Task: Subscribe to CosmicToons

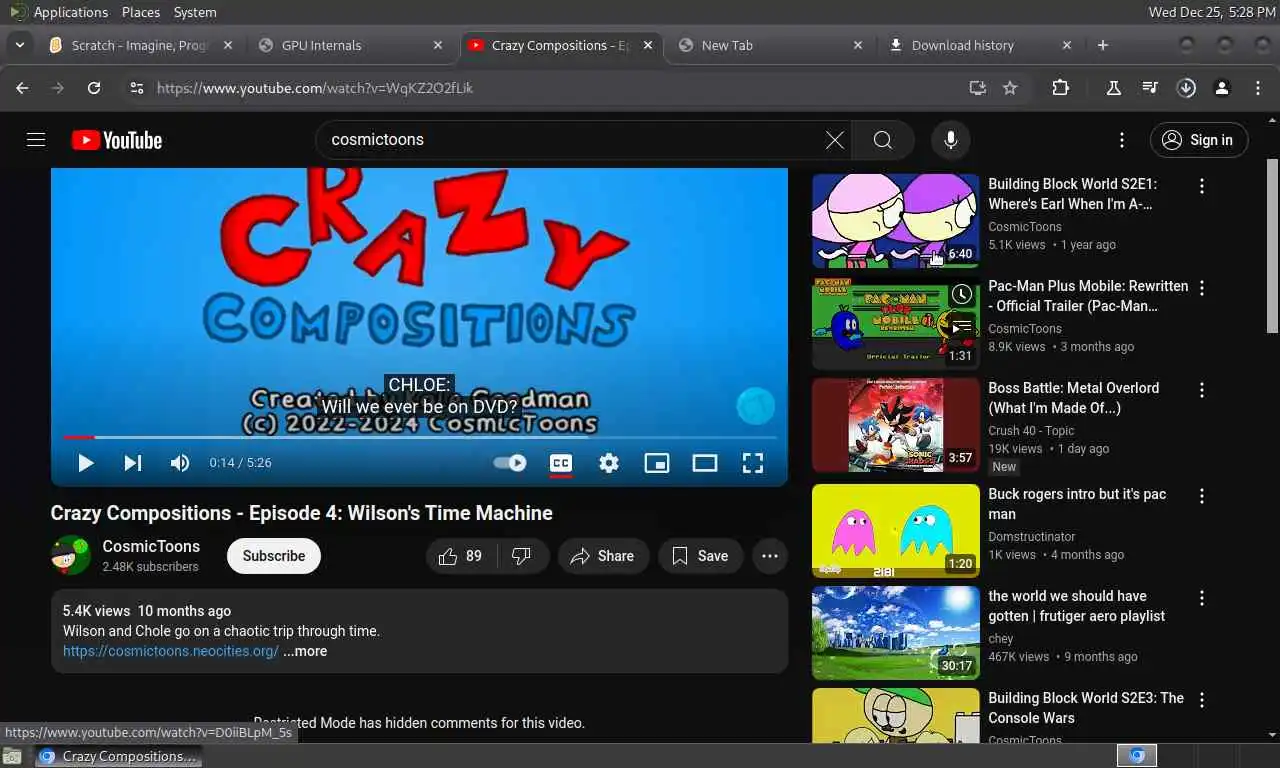Action: coord(274,556)
